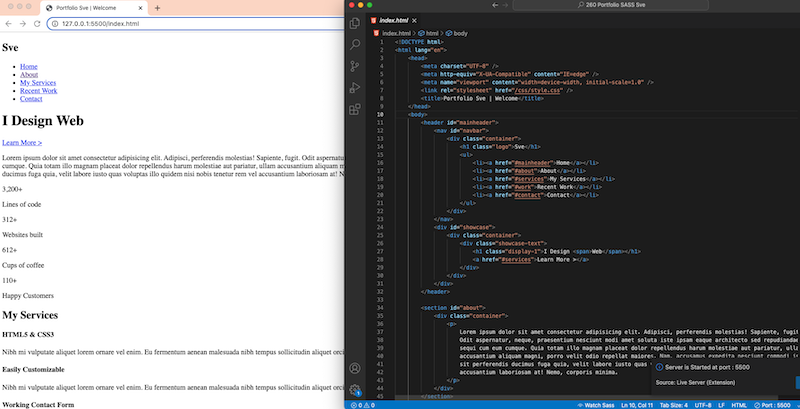Click the Contact link on the webpage
This screenshot has height=409, width=800.
pos(31,99)
